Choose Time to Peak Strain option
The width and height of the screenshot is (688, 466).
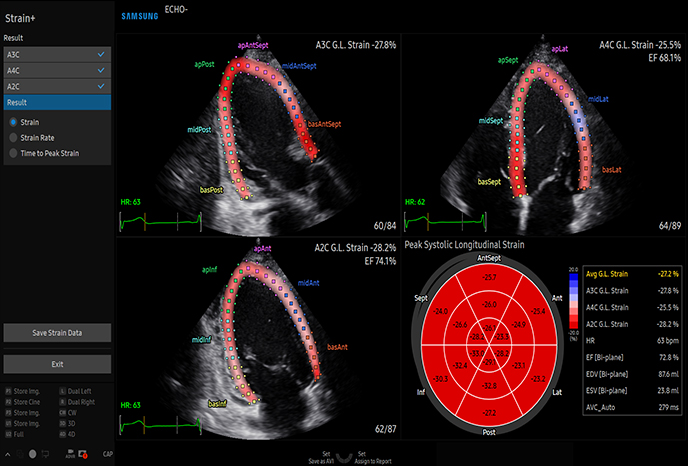(12, 153)
